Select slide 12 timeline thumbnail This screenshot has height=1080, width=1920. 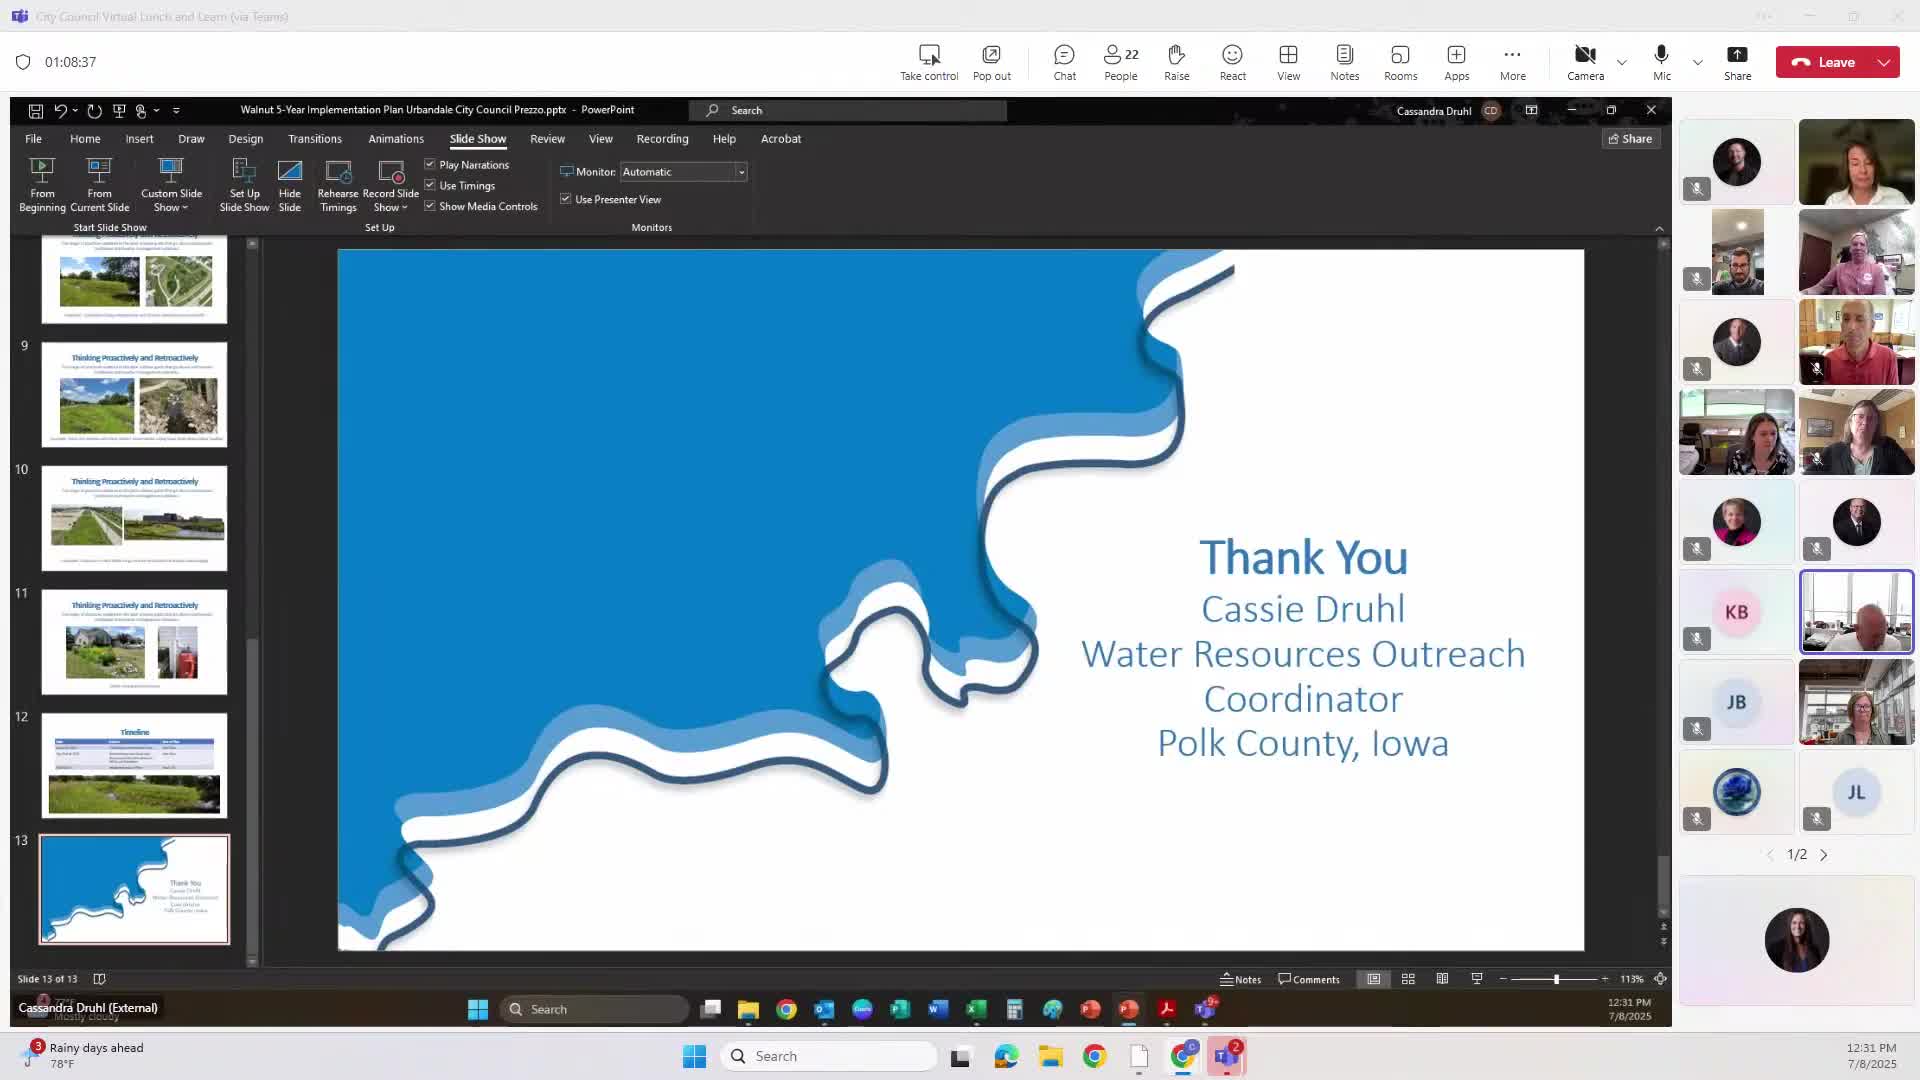(134, 765)
